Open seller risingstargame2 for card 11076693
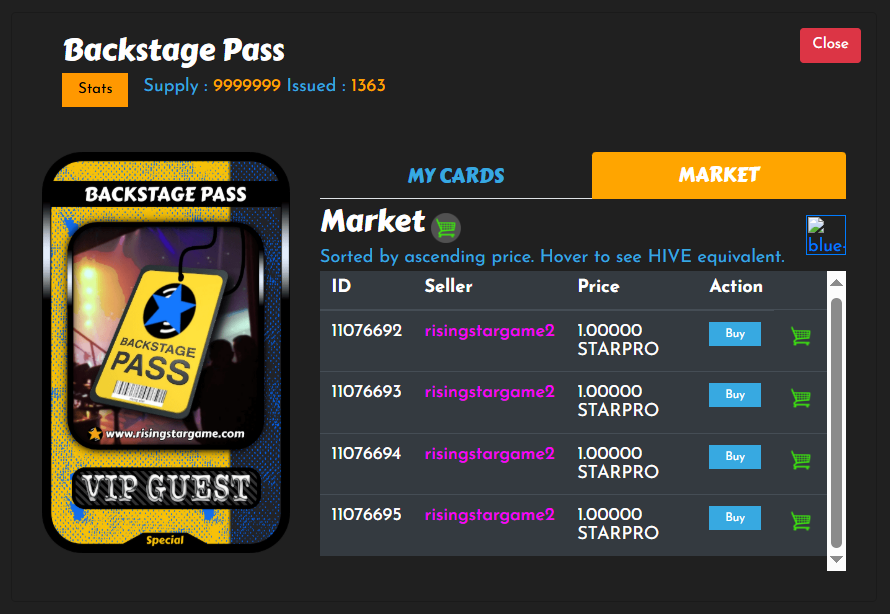 pyautogui.click(x=489, y=392)
